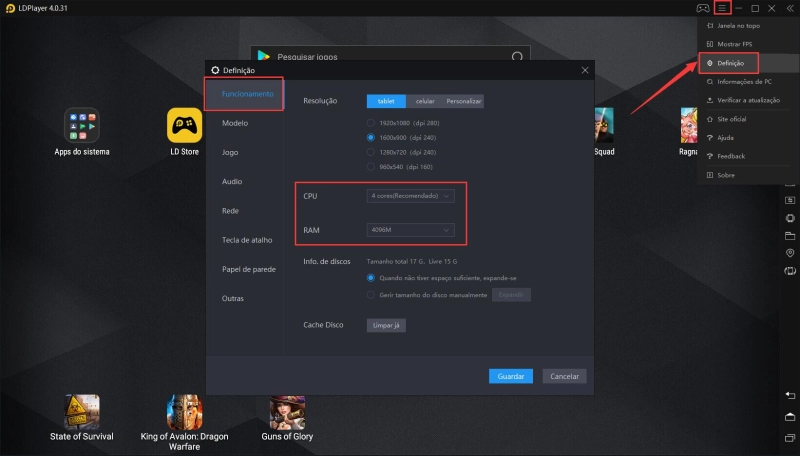The image size is (800, 456).
Task: Expand the RAM 4096M dropdown
Action: tap(410, 230)
